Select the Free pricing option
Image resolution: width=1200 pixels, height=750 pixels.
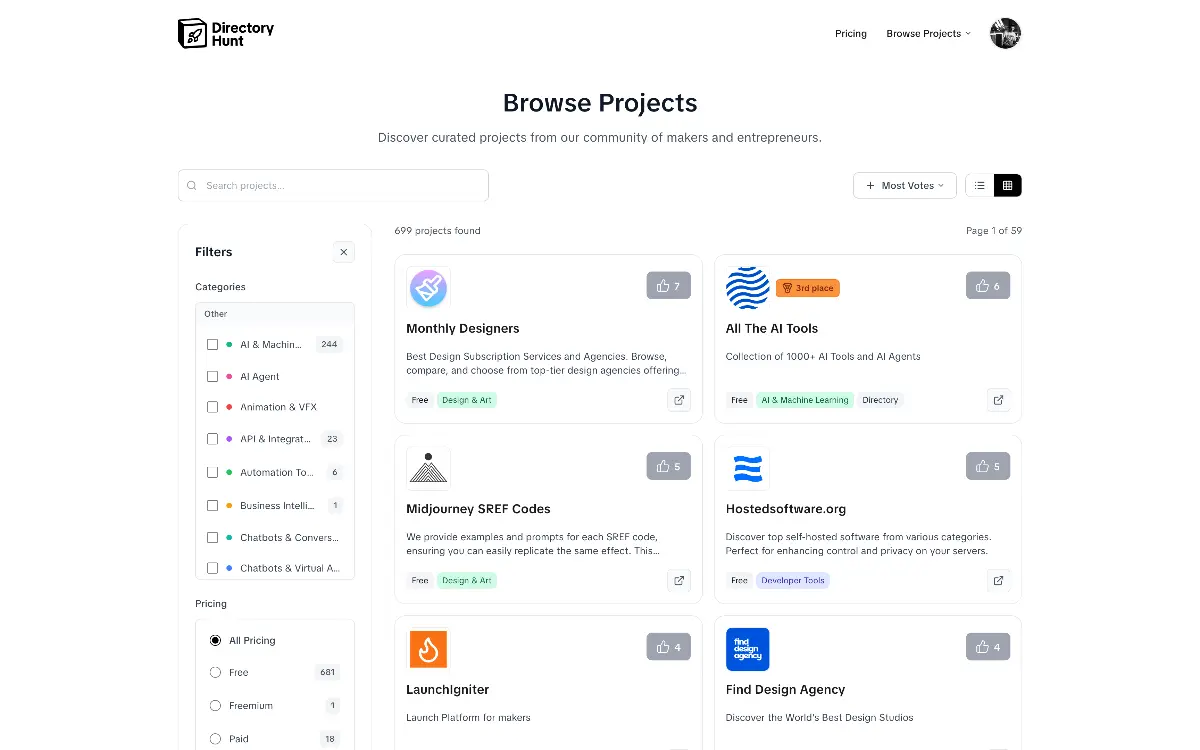215,673
